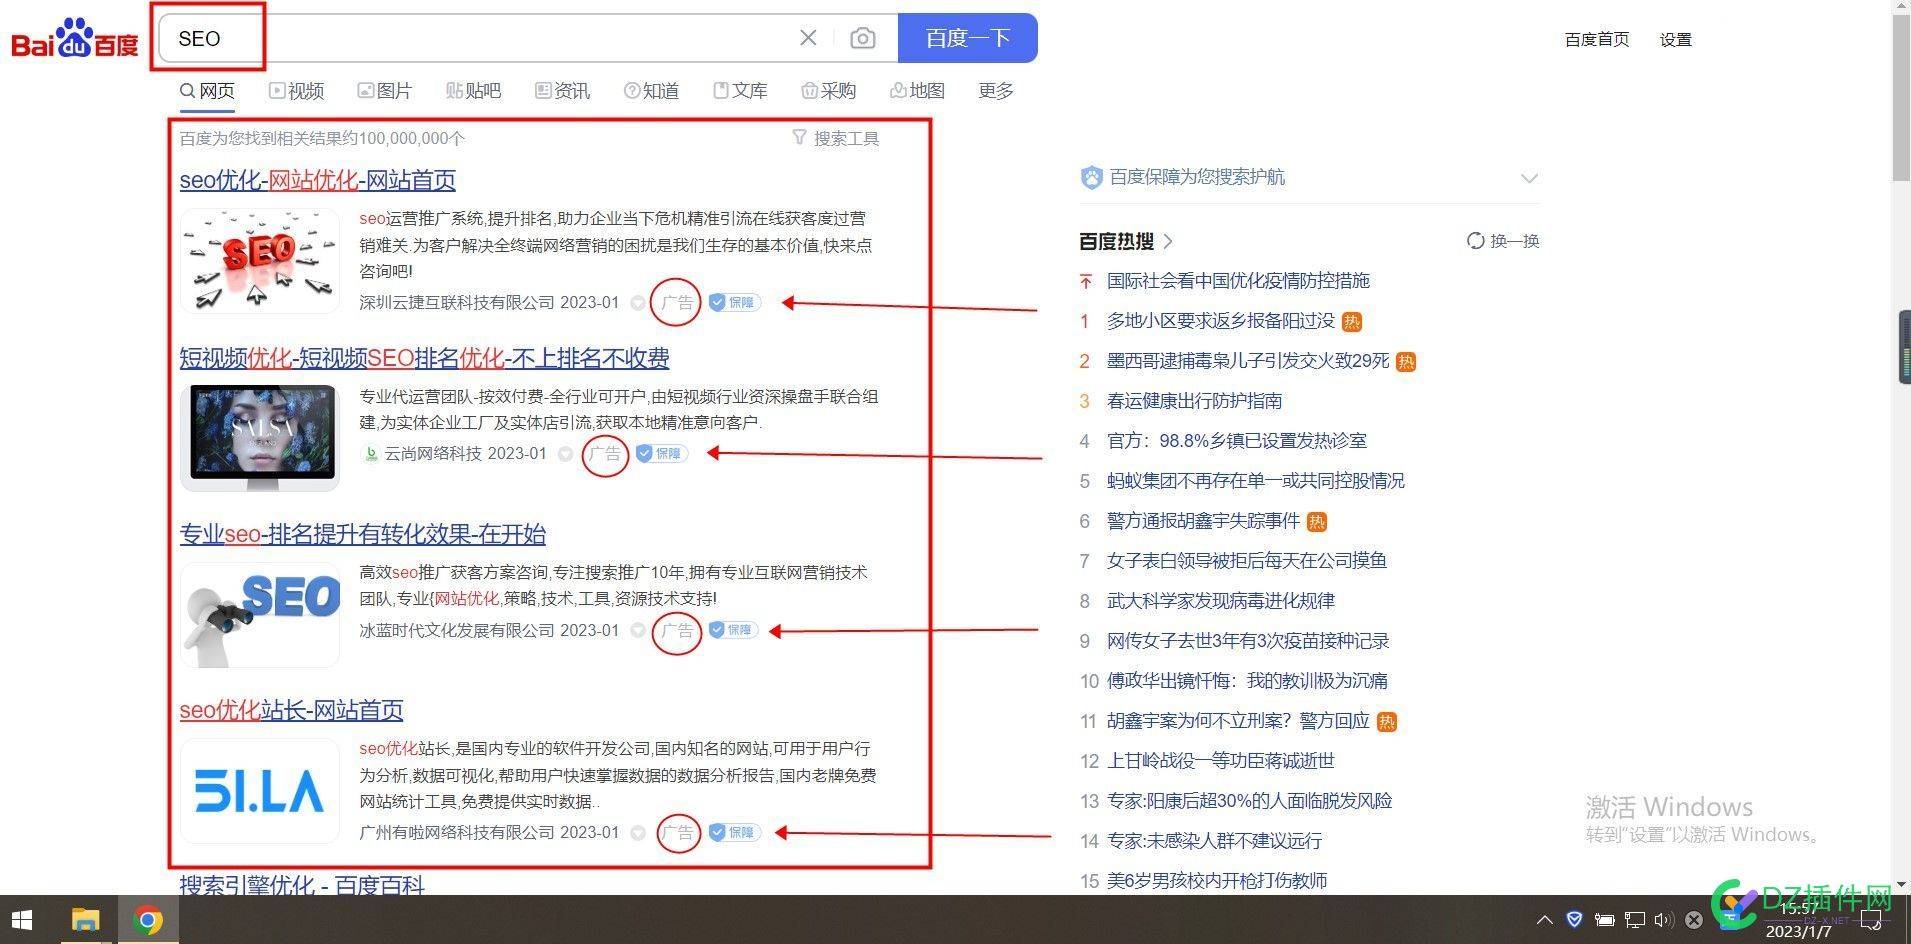The height and width of the screenshot is (944, 1911).
Task: Open image search via the camera icon
Action: click(x=862, y=38)
